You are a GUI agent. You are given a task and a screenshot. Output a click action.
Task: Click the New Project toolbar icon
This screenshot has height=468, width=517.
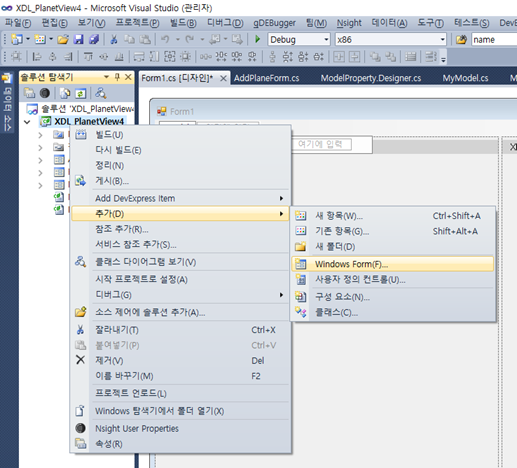[17, 40]
